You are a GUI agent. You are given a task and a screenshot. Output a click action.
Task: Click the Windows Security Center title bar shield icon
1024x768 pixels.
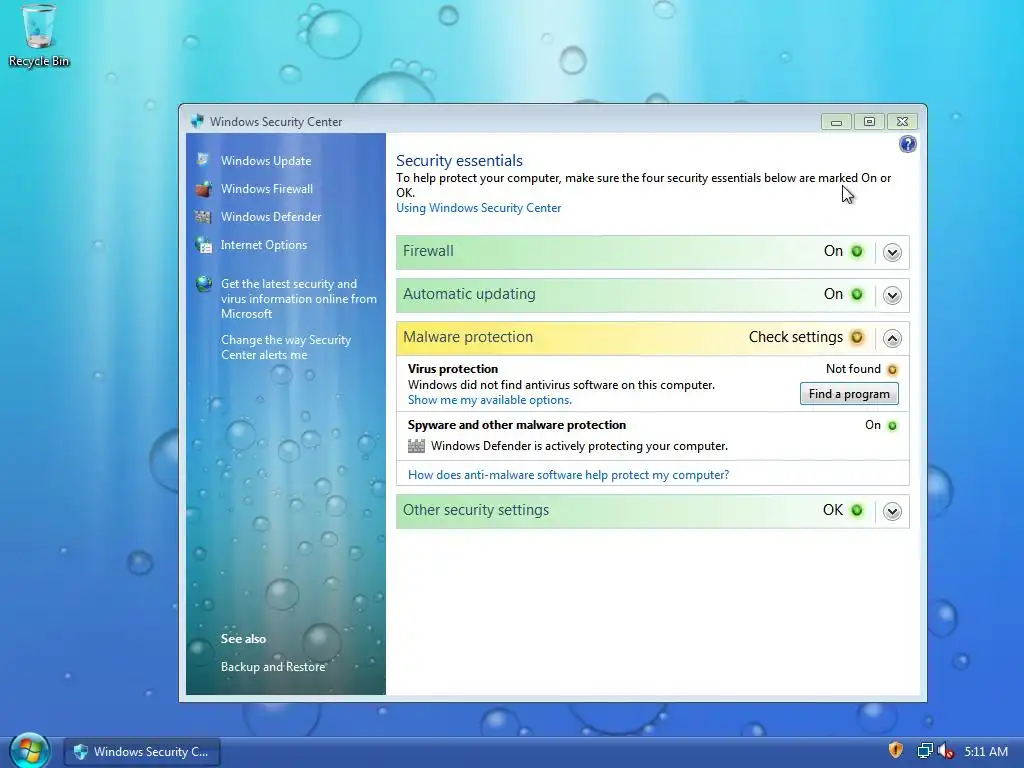197,121
